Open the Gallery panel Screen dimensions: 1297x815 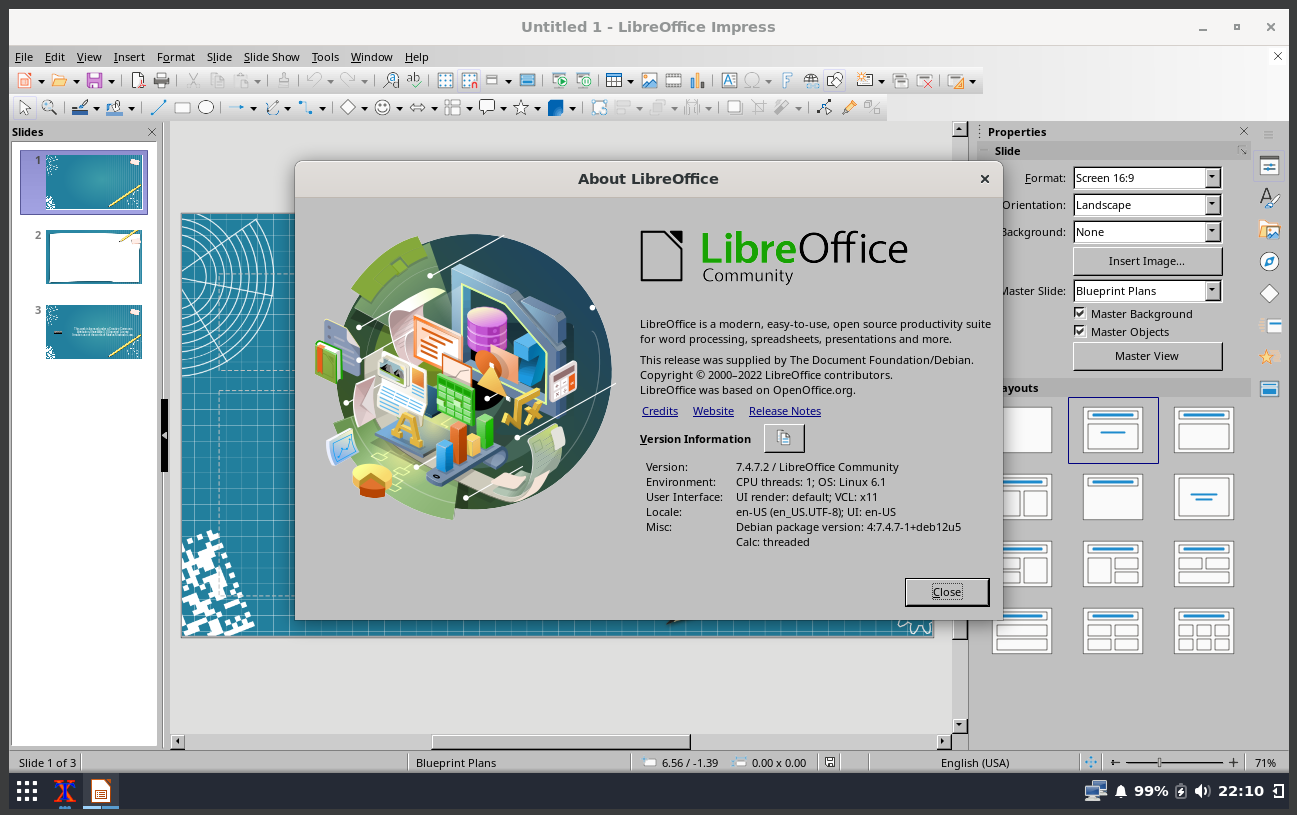(x=1268, y=230)
